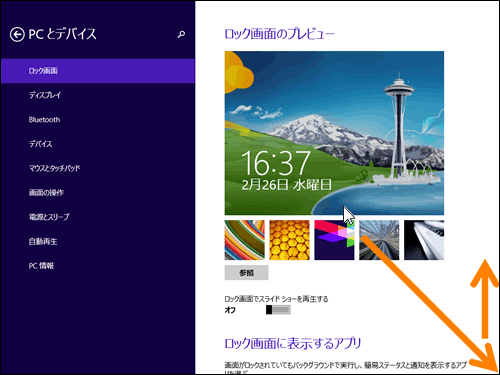The image size is (500, 375).
Task: Click the 参照 browse button
Action: point(246,273)
